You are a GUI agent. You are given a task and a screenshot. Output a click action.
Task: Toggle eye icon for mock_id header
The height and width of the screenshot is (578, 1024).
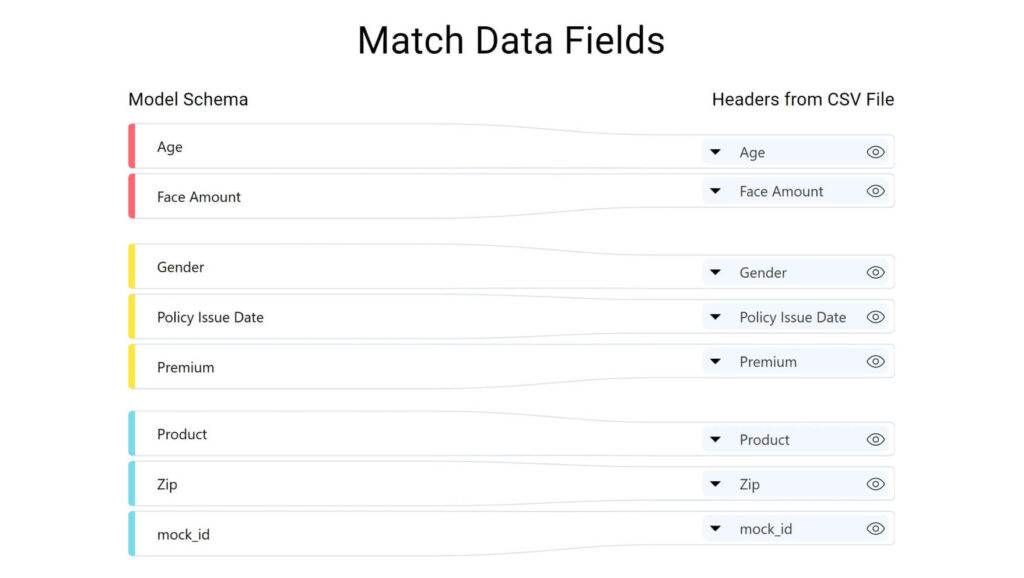point(875,528)
